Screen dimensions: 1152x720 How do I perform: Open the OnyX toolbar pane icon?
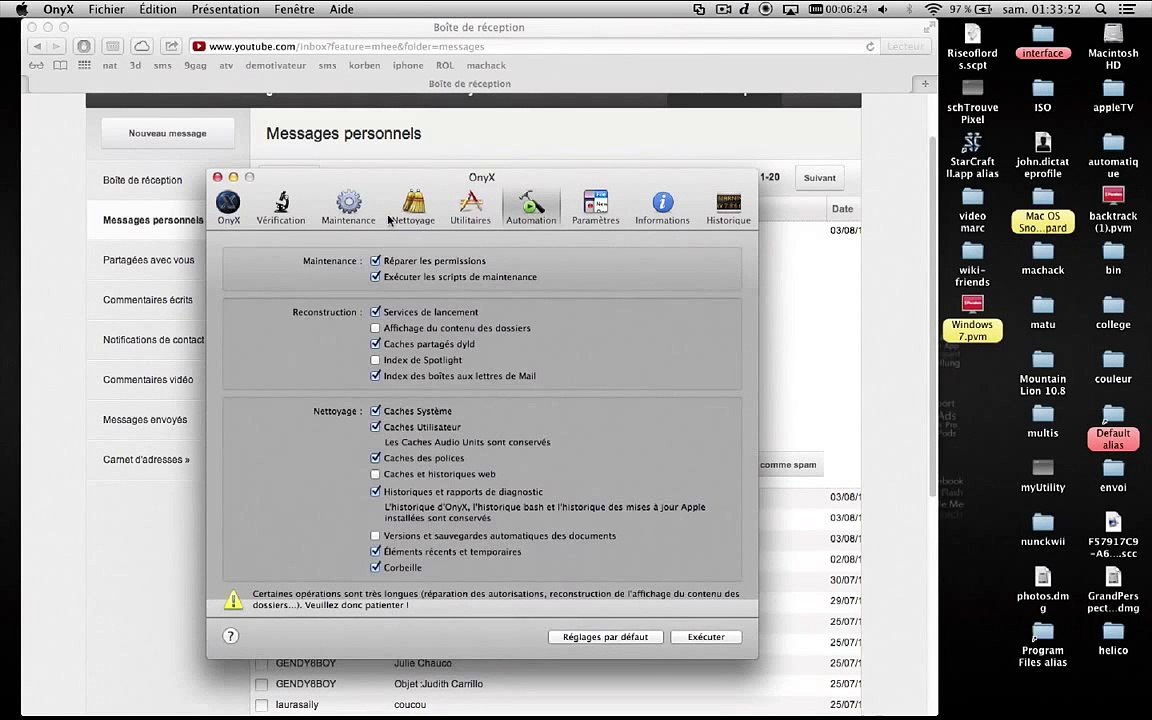pos(228,207)
